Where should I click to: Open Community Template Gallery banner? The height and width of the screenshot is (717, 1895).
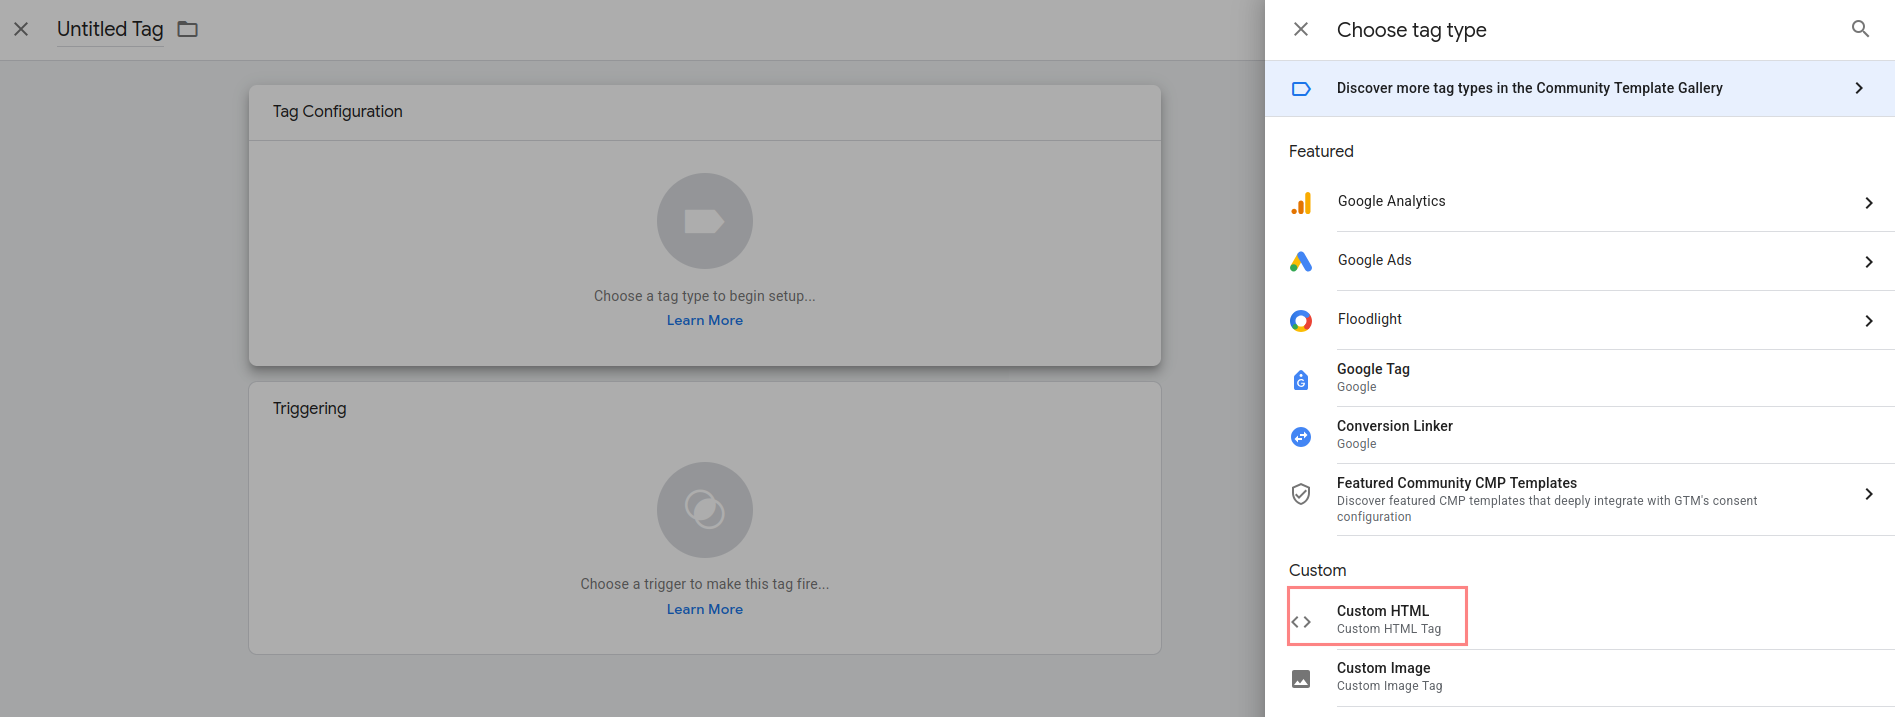tap(1578, 88)
